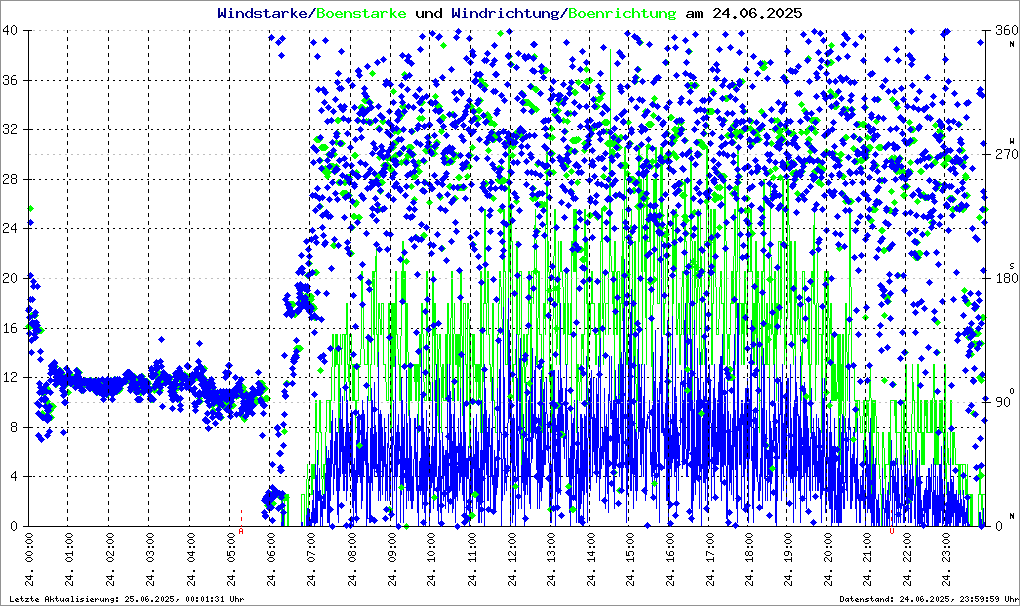Click the '20' wind speed scale label
Viewport: 1020px width, 606px height.
pyautogui.click(x=10, y=278)
